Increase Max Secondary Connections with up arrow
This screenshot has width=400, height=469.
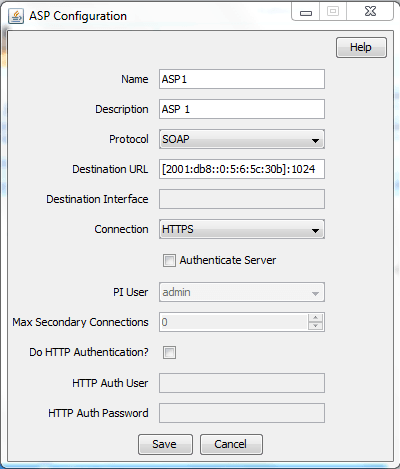[x=315, y=318]
